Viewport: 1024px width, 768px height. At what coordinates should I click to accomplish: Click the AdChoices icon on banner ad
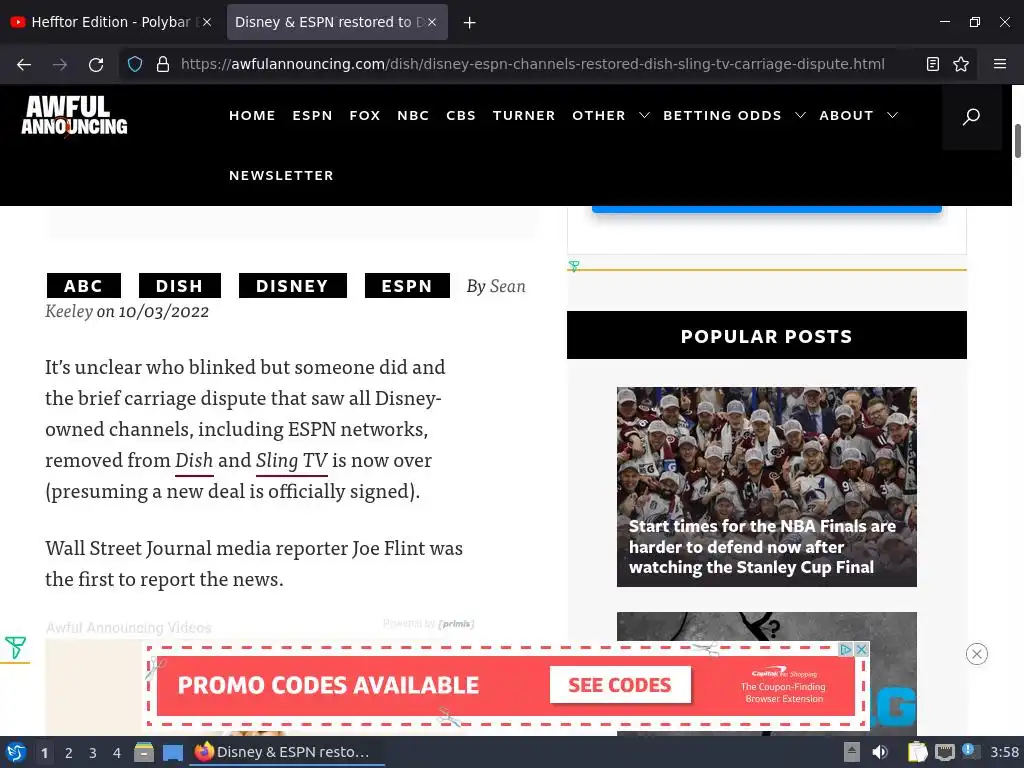click(846, 649)
